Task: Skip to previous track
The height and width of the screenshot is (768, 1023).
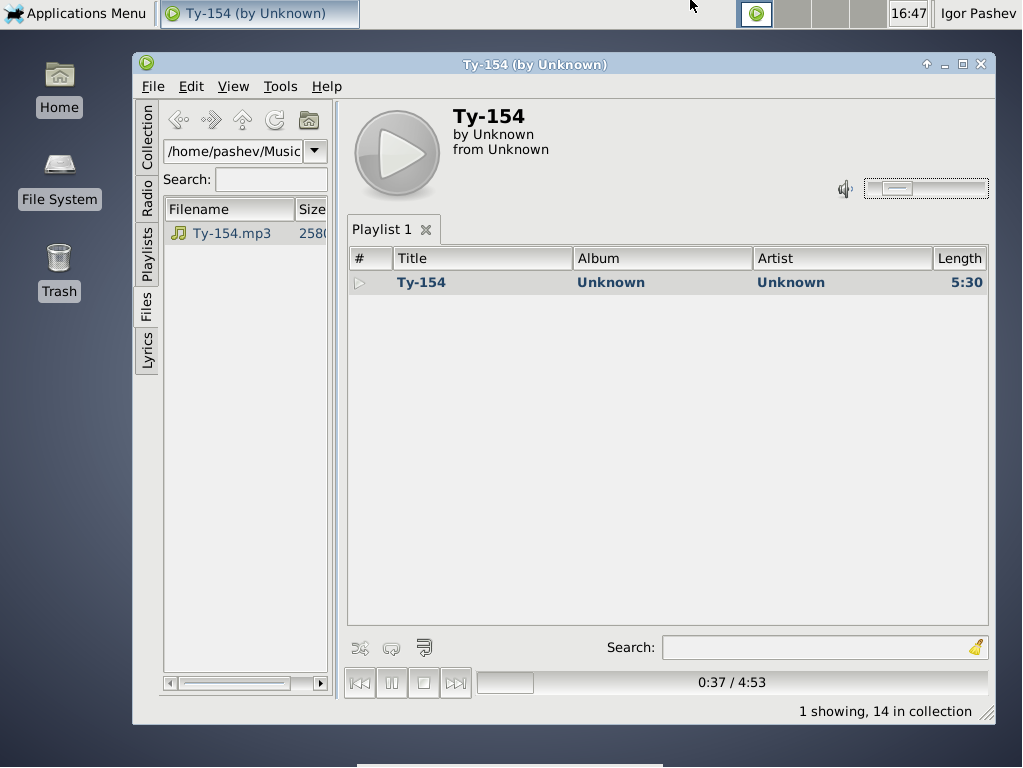Action: click(x=359, y=683)
